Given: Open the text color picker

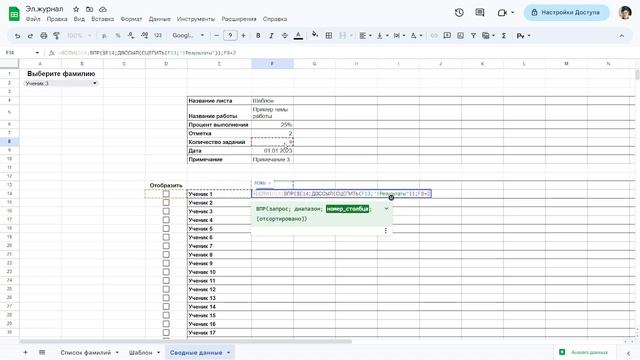Looking at the screenshot, I should (x=298, y=36).
